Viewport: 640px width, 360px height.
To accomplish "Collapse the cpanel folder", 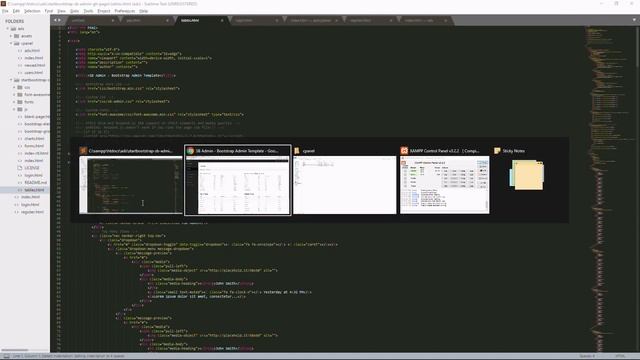I will point(11,43).
